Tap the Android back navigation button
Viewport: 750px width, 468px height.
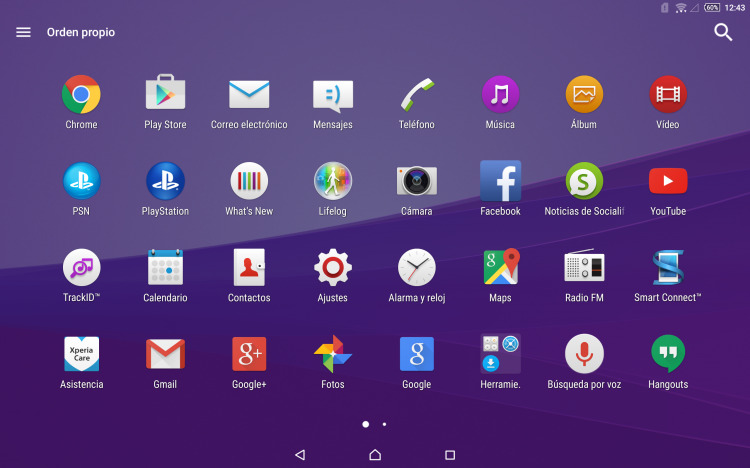300,455
